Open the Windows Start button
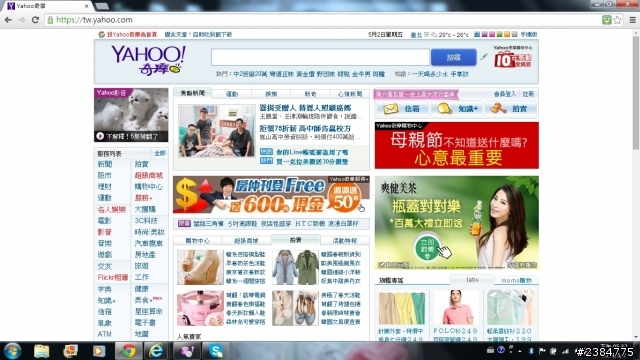The width and height of the screenshot is (640, 360). [x=12, y=351]
